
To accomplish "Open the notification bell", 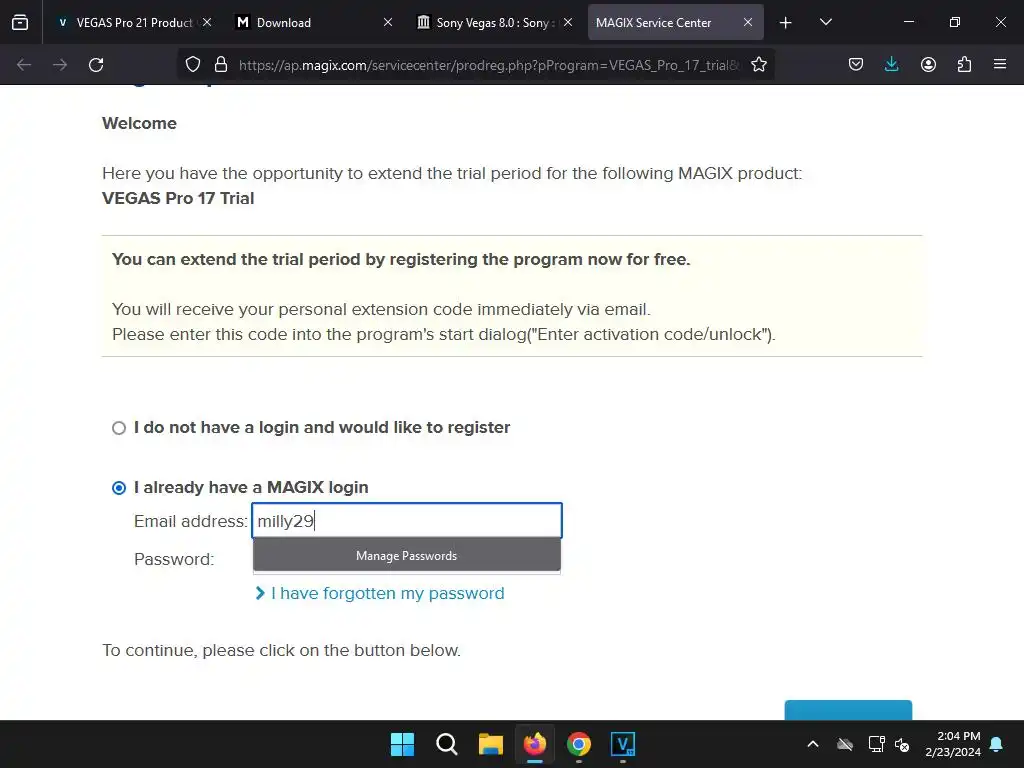I will [x=997, y=744].
